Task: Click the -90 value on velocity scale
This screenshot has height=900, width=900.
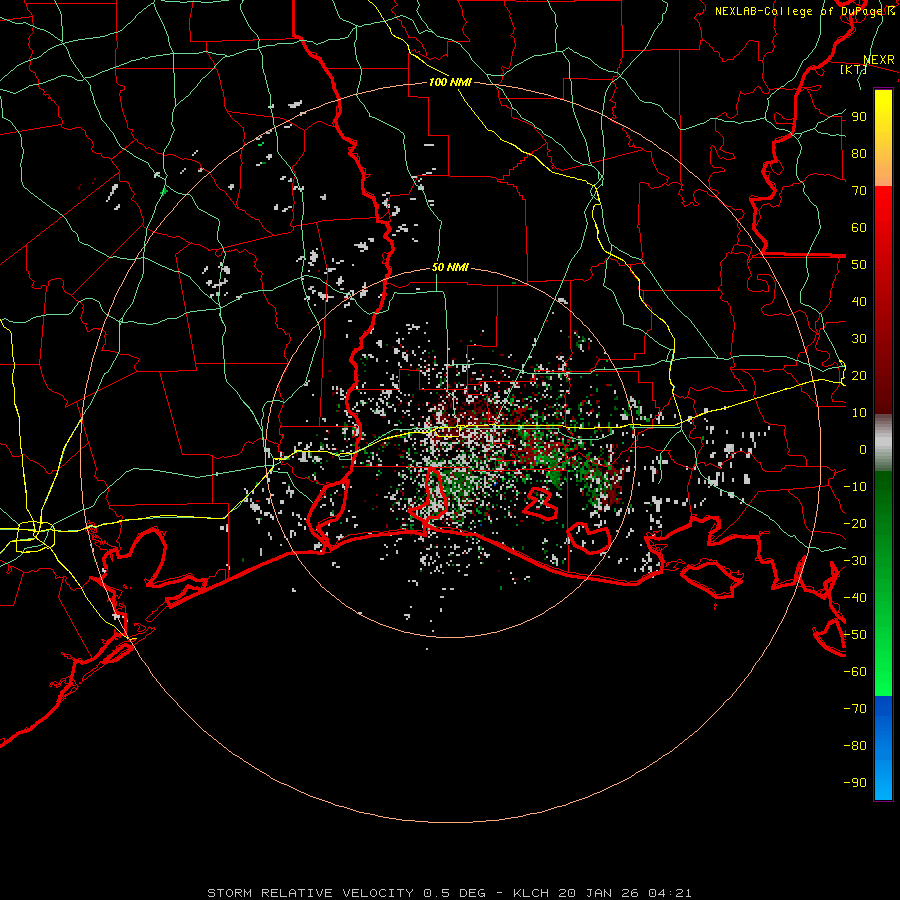Action: [855, 783]
